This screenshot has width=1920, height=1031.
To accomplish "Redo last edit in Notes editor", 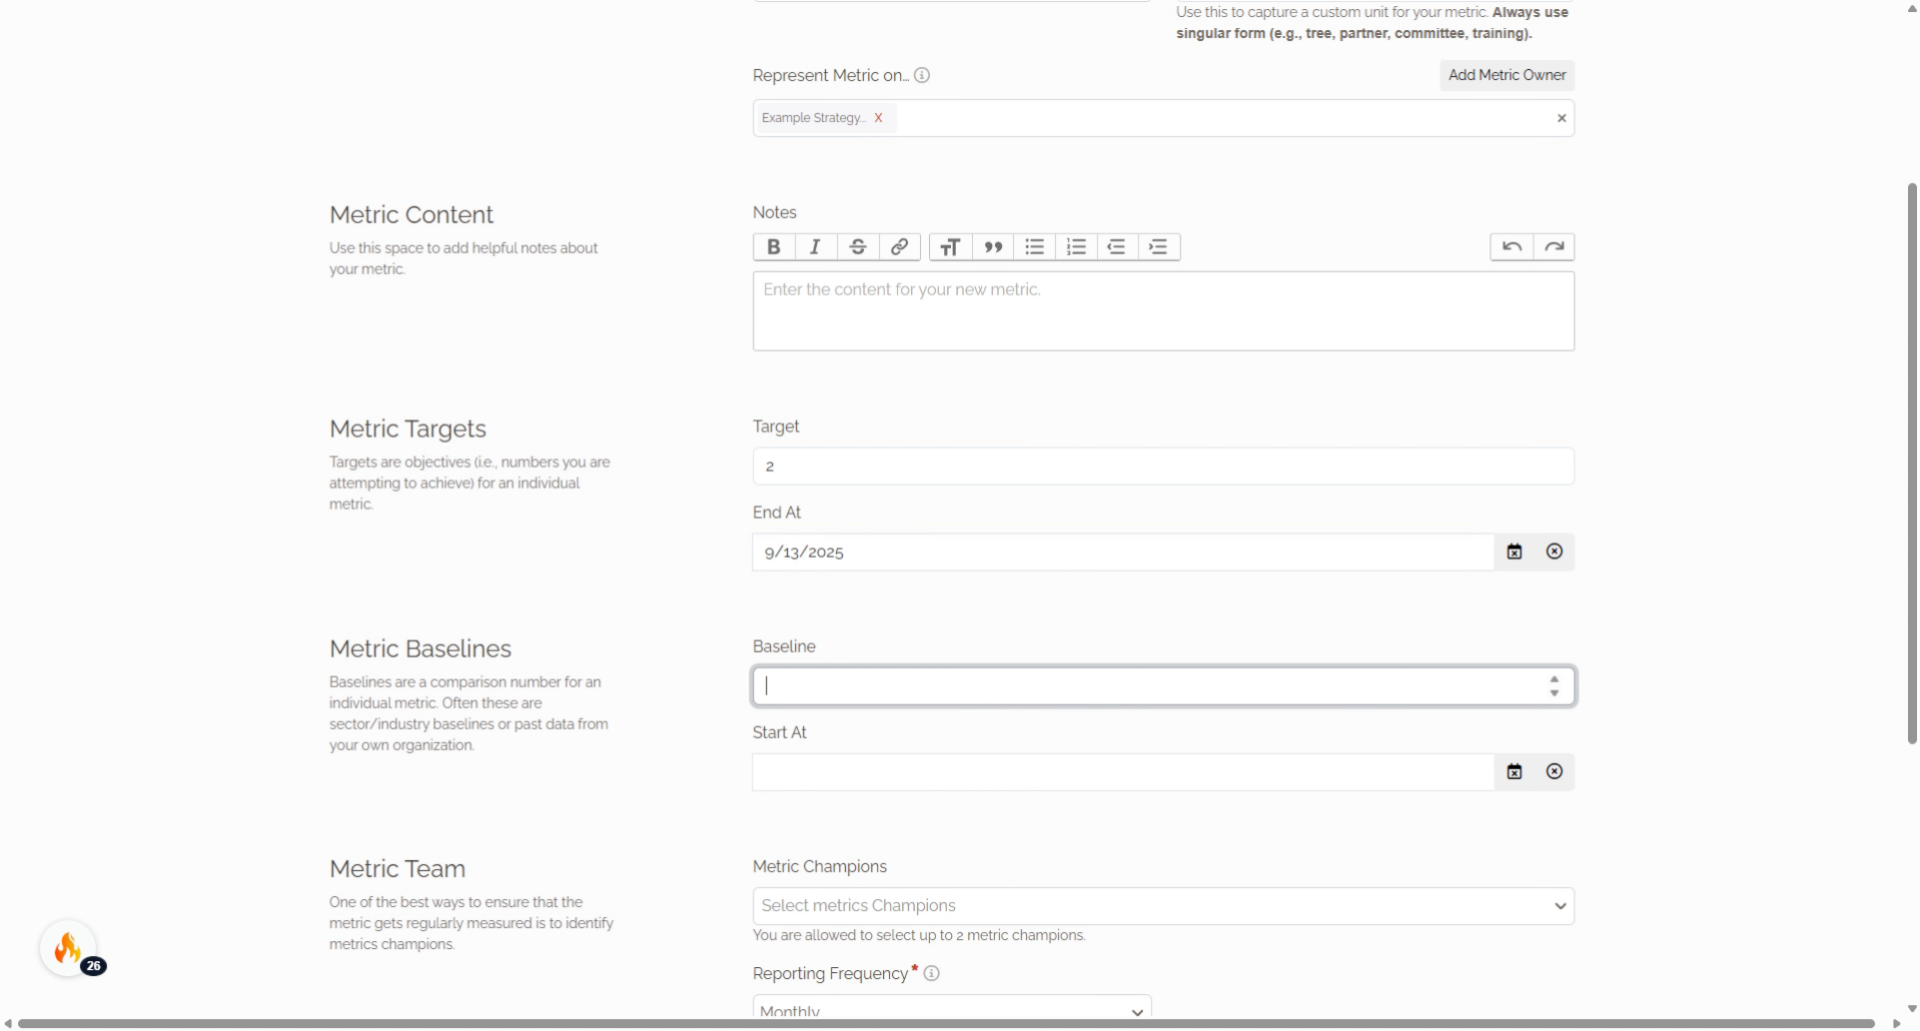I will click(1554, 247).
